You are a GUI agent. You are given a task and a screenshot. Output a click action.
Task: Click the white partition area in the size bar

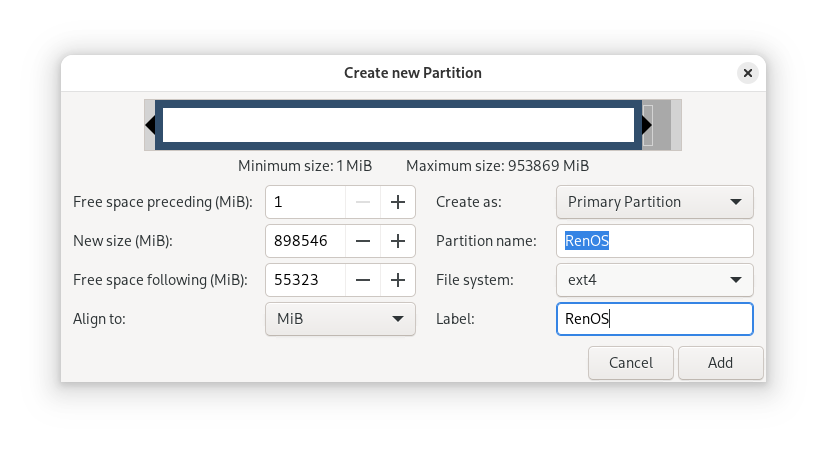click(398, 125)
